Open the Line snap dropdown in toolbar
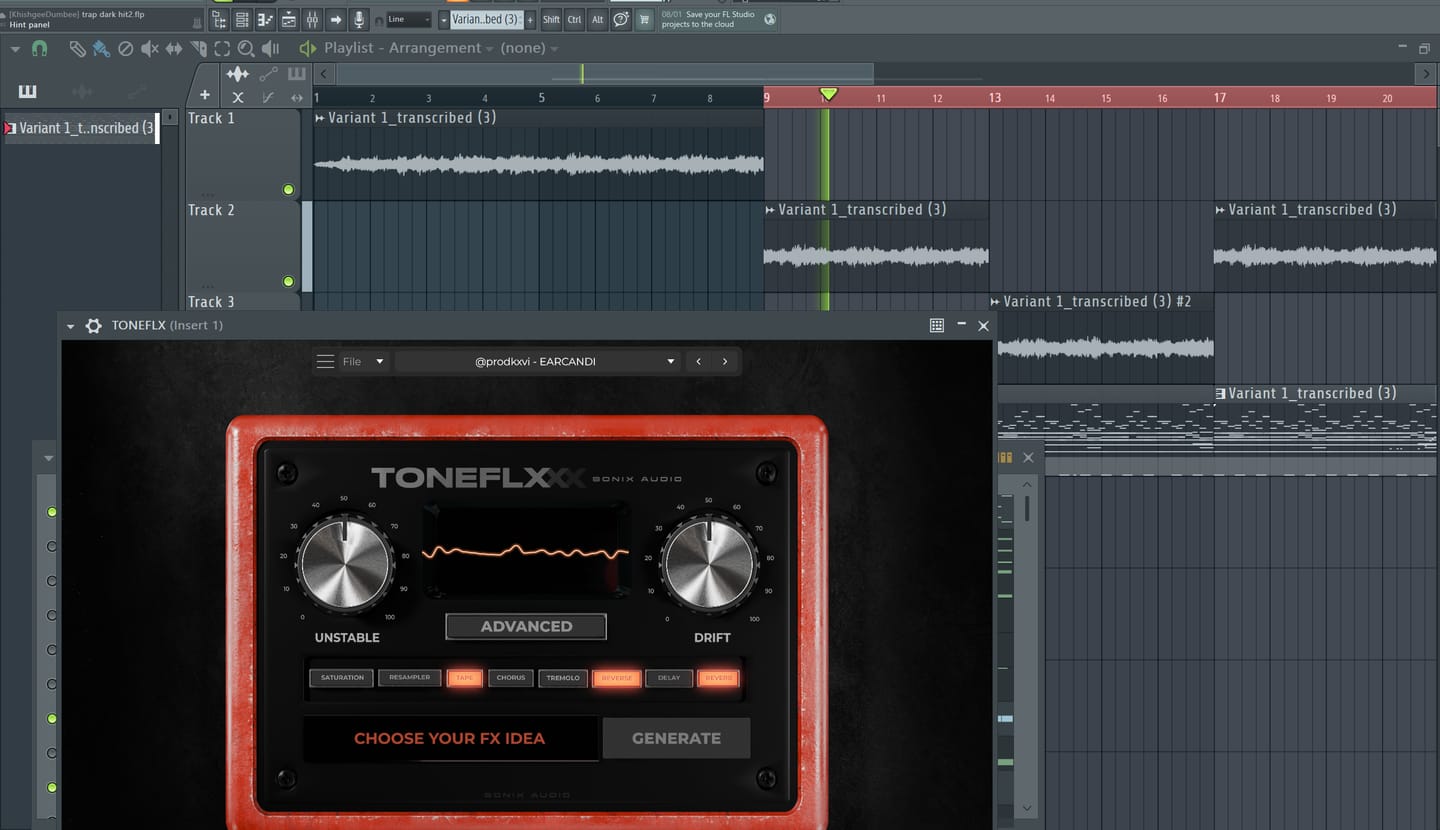Image resolution: width=1440 pixels, height=830 pixels. pyautogui.click(x=409, y=20)
